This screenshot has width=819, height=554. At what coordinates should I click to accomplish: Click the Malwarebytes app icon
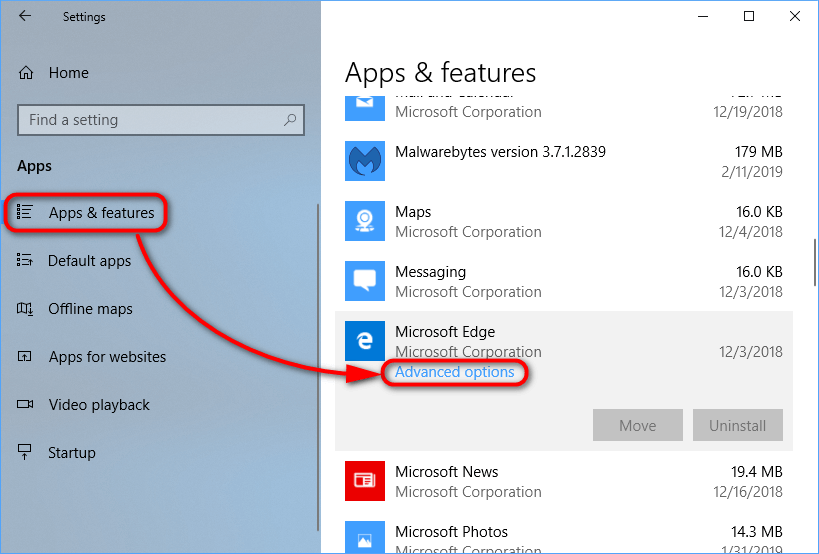[365, 161]
